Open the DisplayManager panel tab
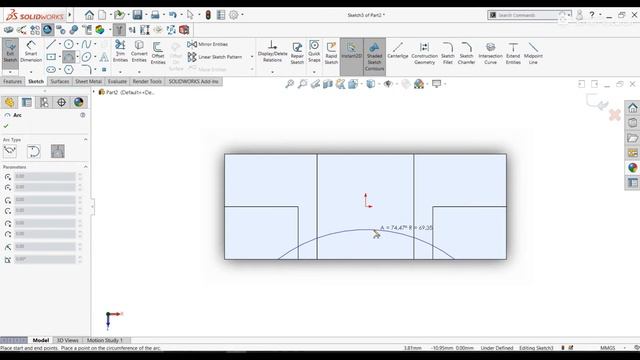The height and width of the screenshot is (360, 640). (x=79, y=102)
